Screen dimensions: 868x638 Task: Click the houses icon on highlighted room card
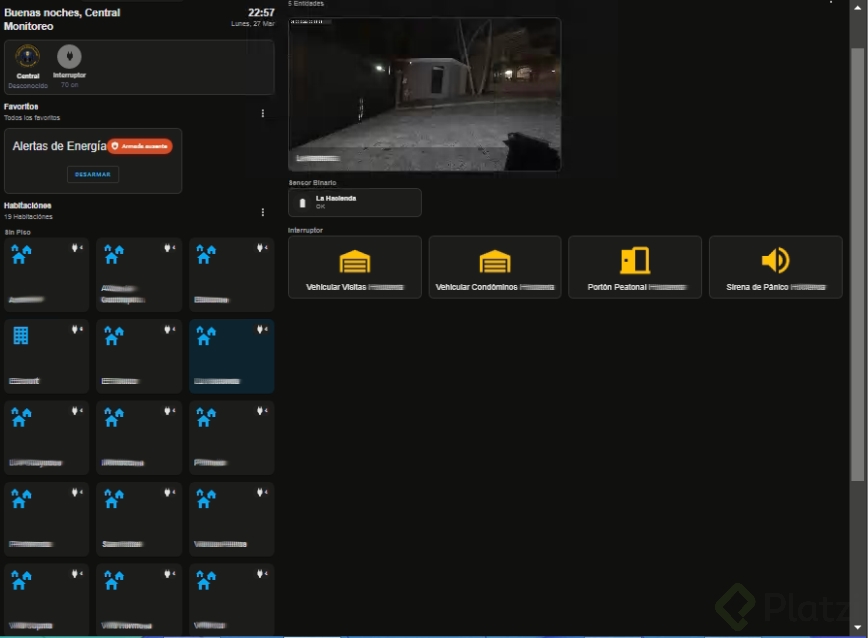[206, 335]
